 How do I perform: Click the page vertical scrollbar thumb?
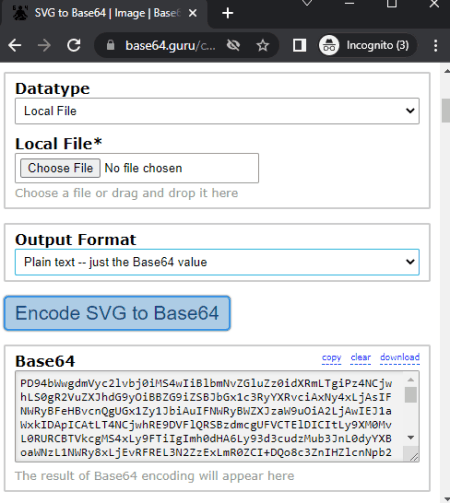coord(446,111)
